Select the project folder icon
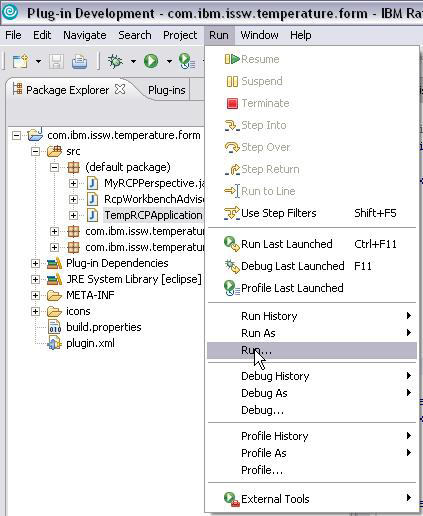 [35, 135]
